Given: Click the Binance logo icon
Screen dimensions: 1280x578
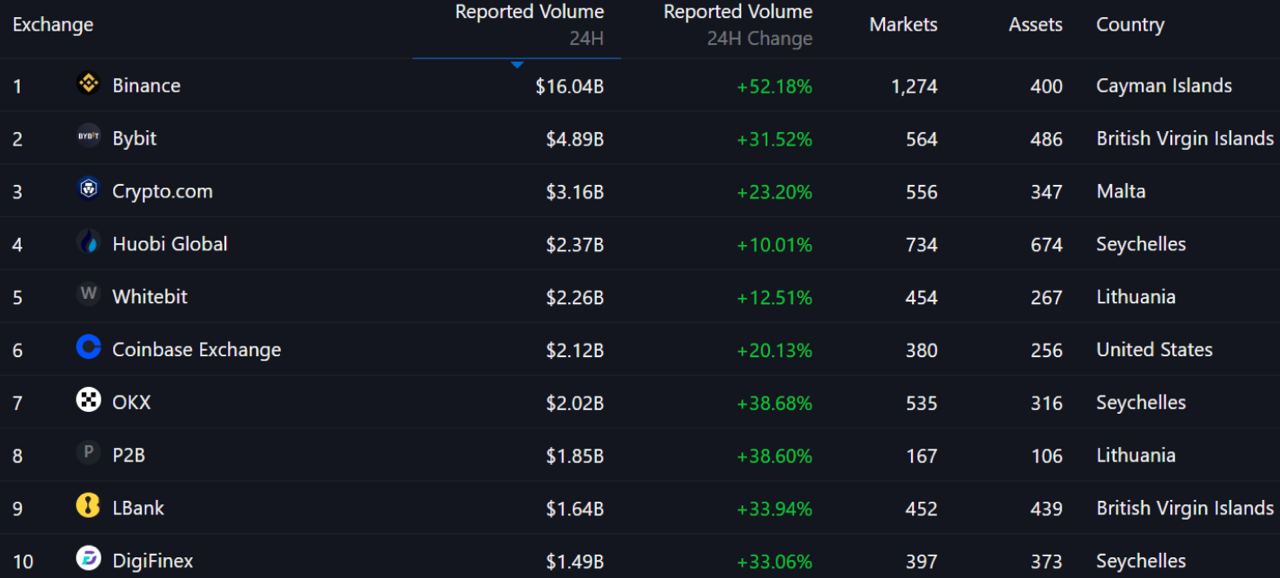Looking at the screenshot, I should click(x=88, y=84).
